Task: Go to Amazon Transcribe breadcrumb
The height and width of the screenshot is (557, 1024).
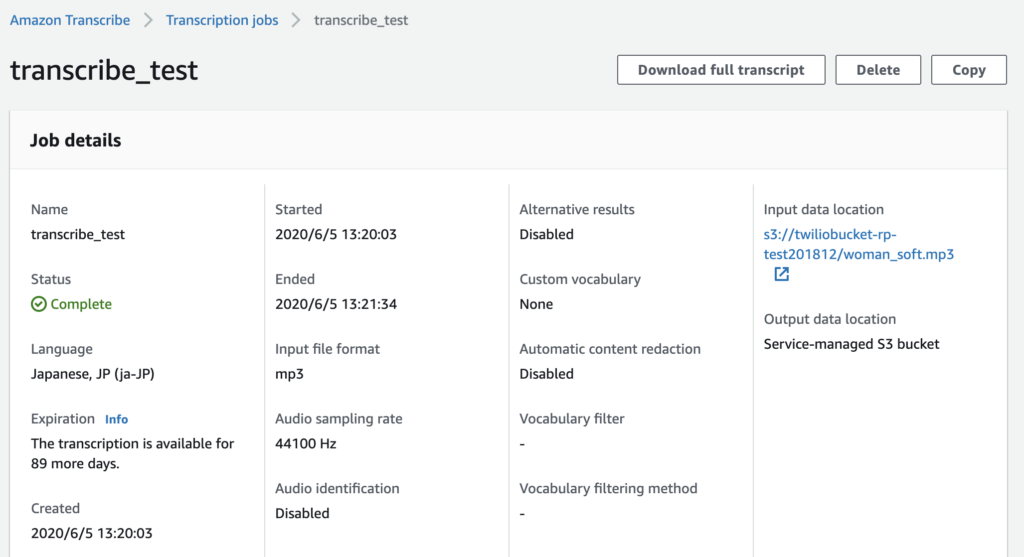Action: pos(70,20)
